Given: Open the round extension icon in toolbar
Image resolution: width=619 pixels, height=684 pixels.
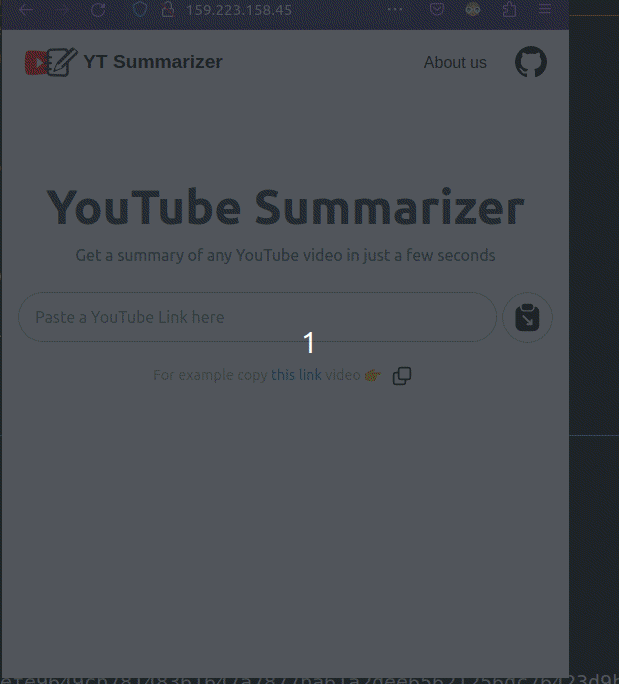Looking at the screenshot, I should point(473,9).
